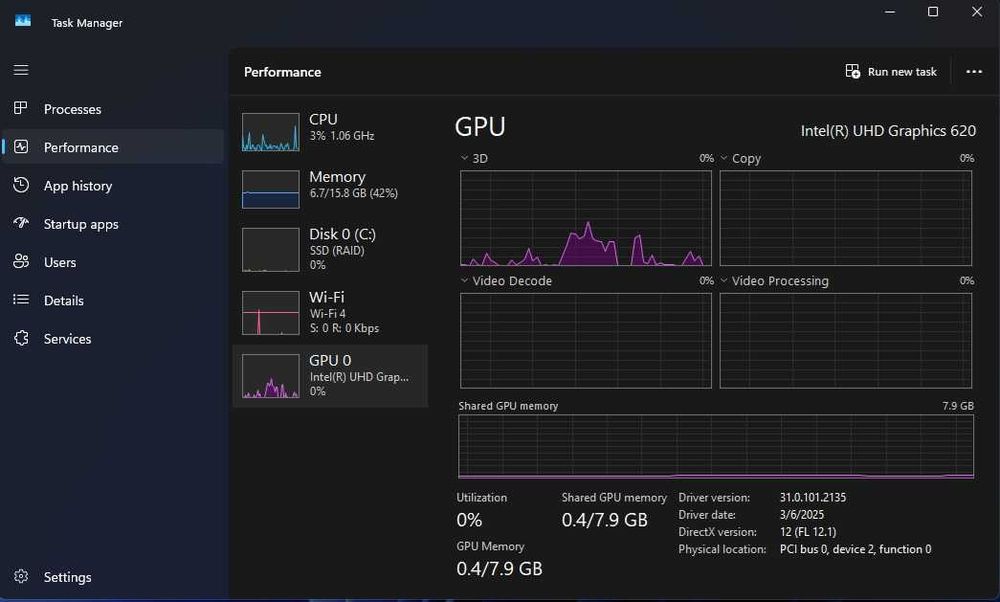
Task: Click the Startup apps icon
Action: [21, 224]
